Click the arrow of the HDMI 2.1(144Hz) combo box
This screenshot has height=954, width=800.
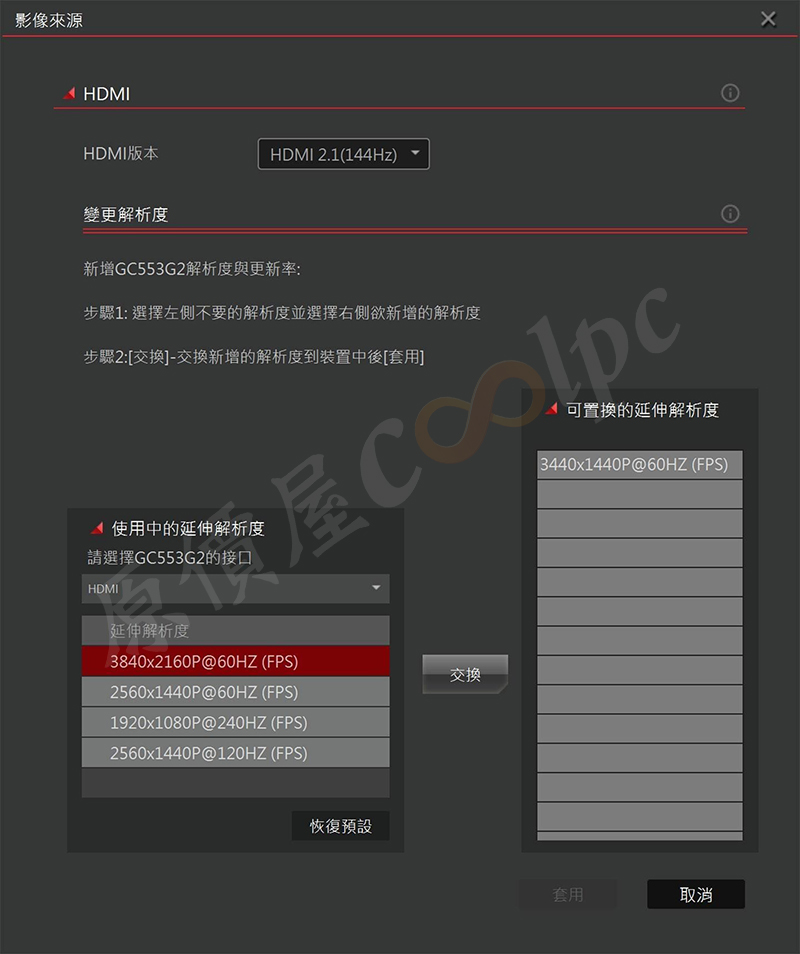(415, 153)
